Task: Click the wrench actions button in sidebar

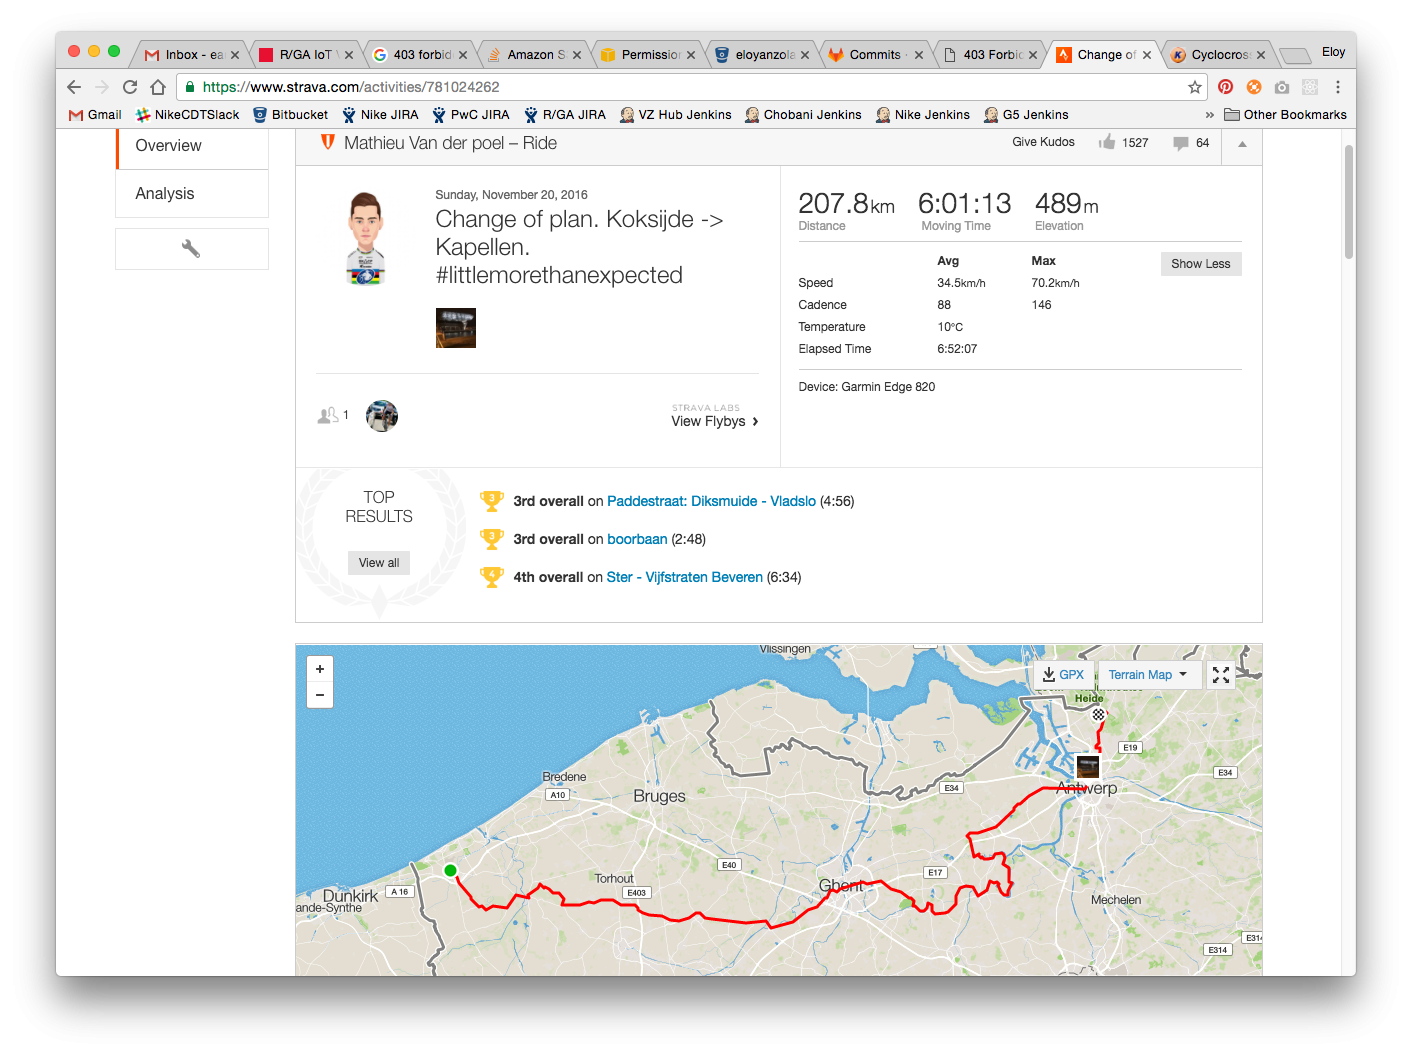Action: pos(192,249)
